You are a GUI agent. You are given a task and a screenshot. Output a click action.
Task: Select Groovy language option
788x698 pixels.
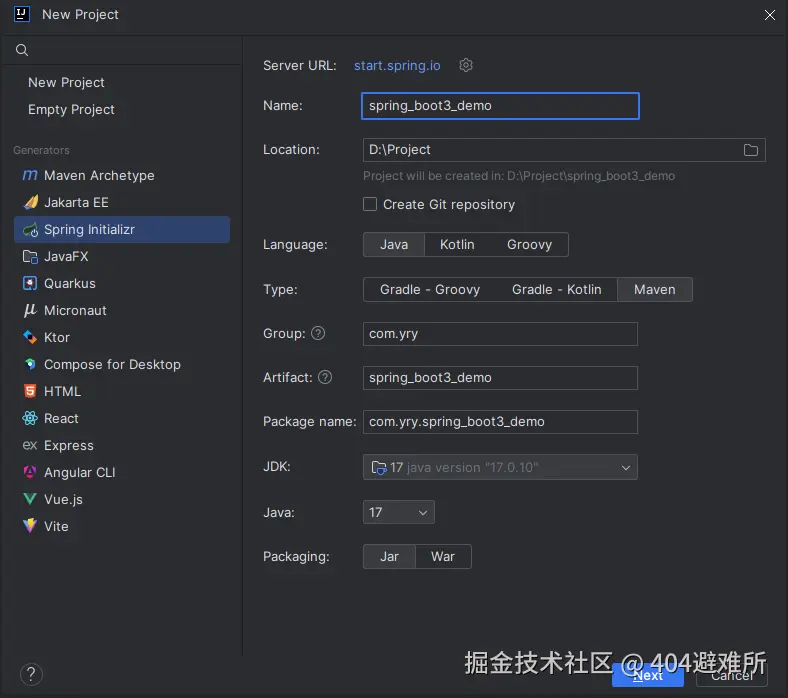pos(529,245)
